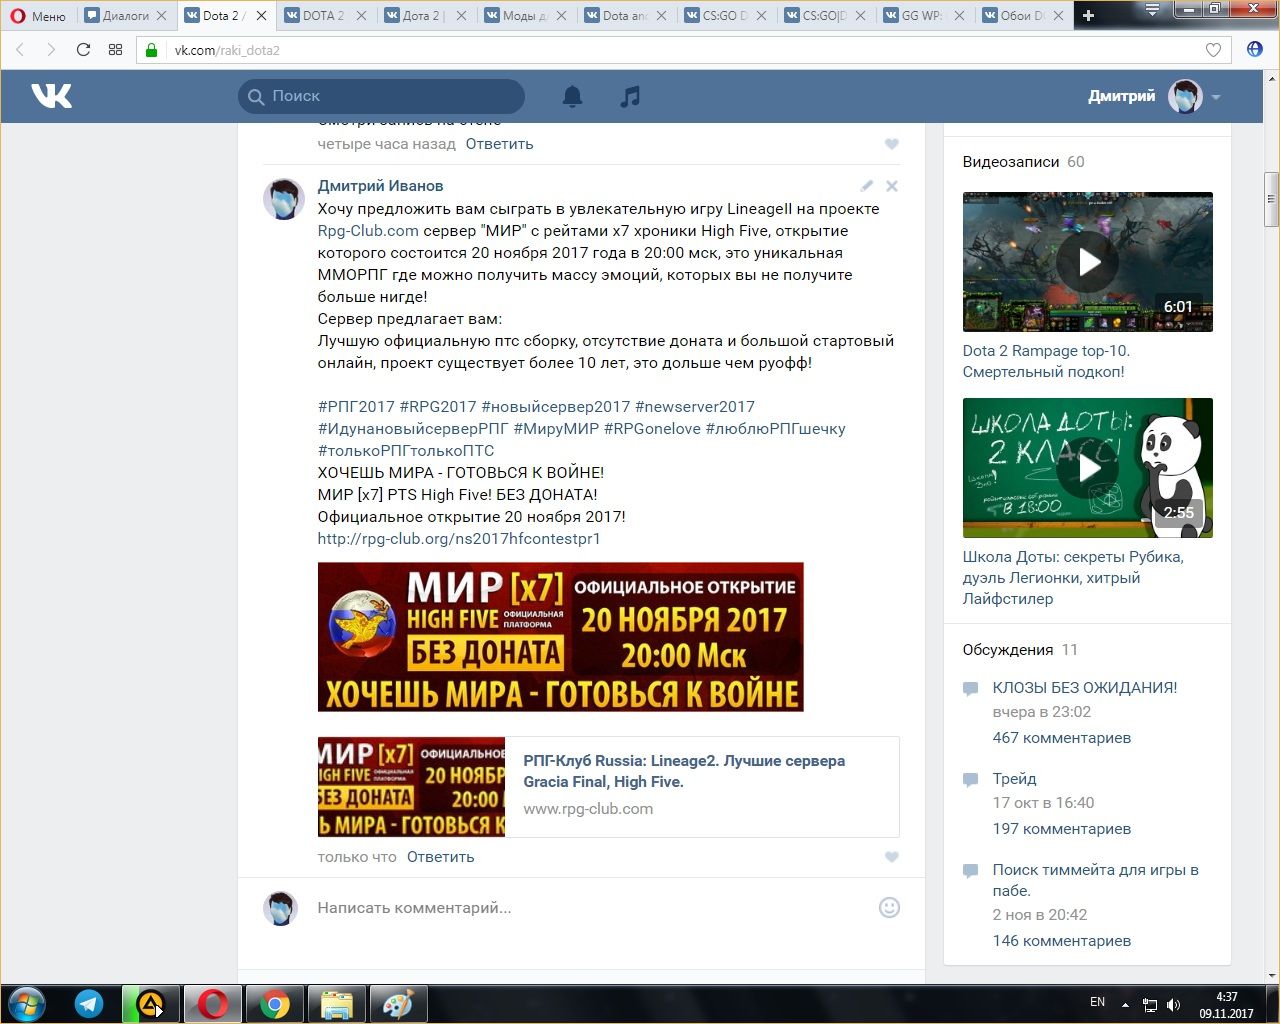Edit comment with the pencil icon
This screenshot has height=1024, width=1280.
(x=867, y=186)
